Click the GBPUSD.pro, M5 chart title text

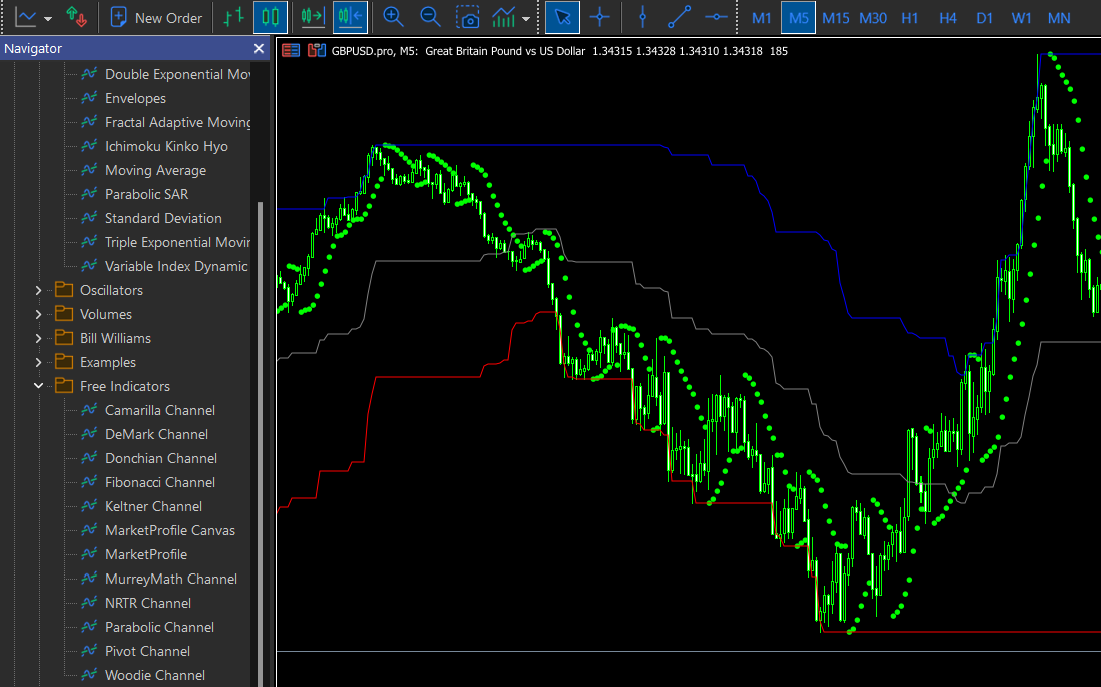click(x=374, y=51)
